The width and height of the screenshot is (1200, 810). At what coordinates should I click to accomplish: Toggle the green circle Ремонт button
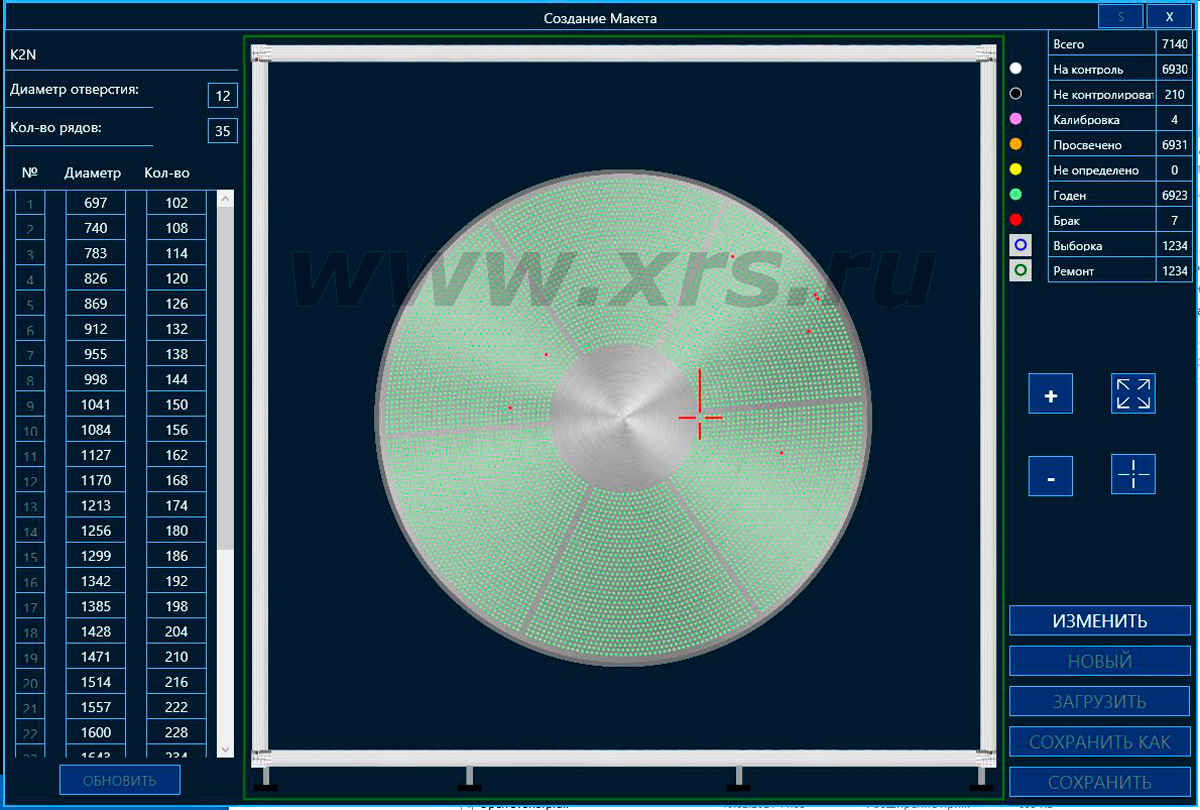[1020, 270]
